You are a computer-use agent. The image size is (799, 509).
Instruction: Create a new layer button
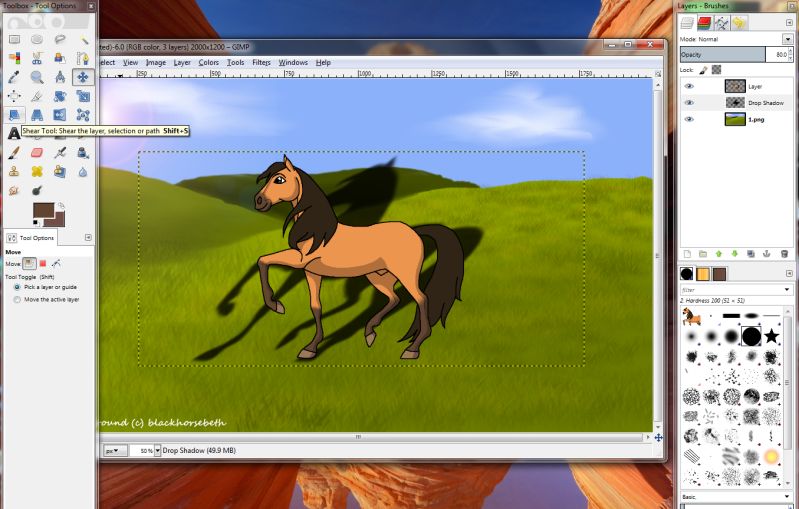pos(687,254)
